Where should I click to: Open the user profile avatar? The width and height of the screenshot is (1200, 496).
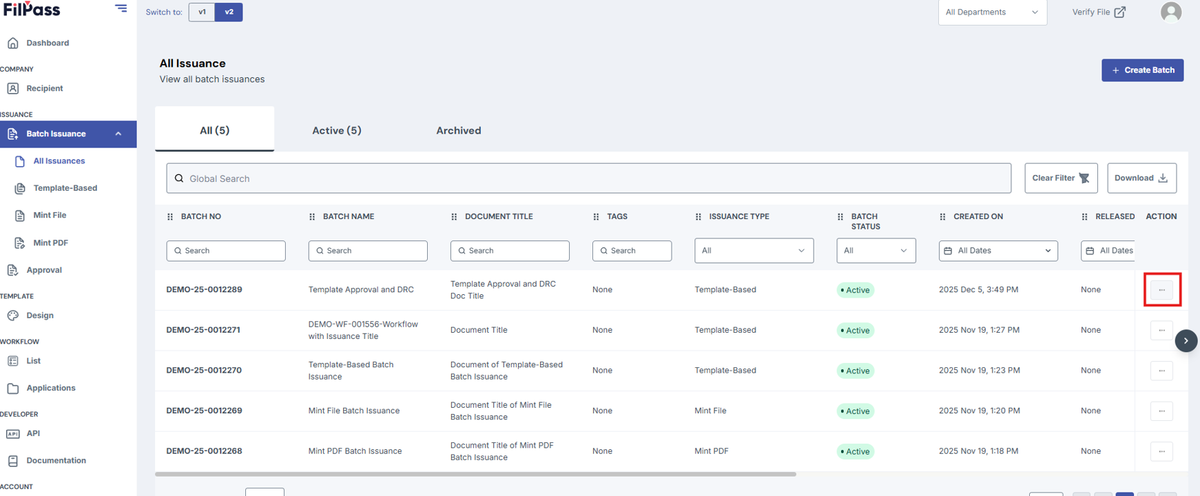[1171, 12]
